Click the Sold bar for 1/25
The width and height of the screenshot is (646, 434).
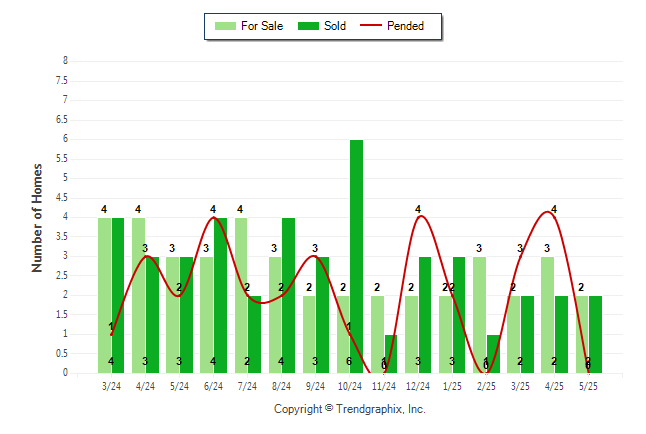[x=459, y=315]
